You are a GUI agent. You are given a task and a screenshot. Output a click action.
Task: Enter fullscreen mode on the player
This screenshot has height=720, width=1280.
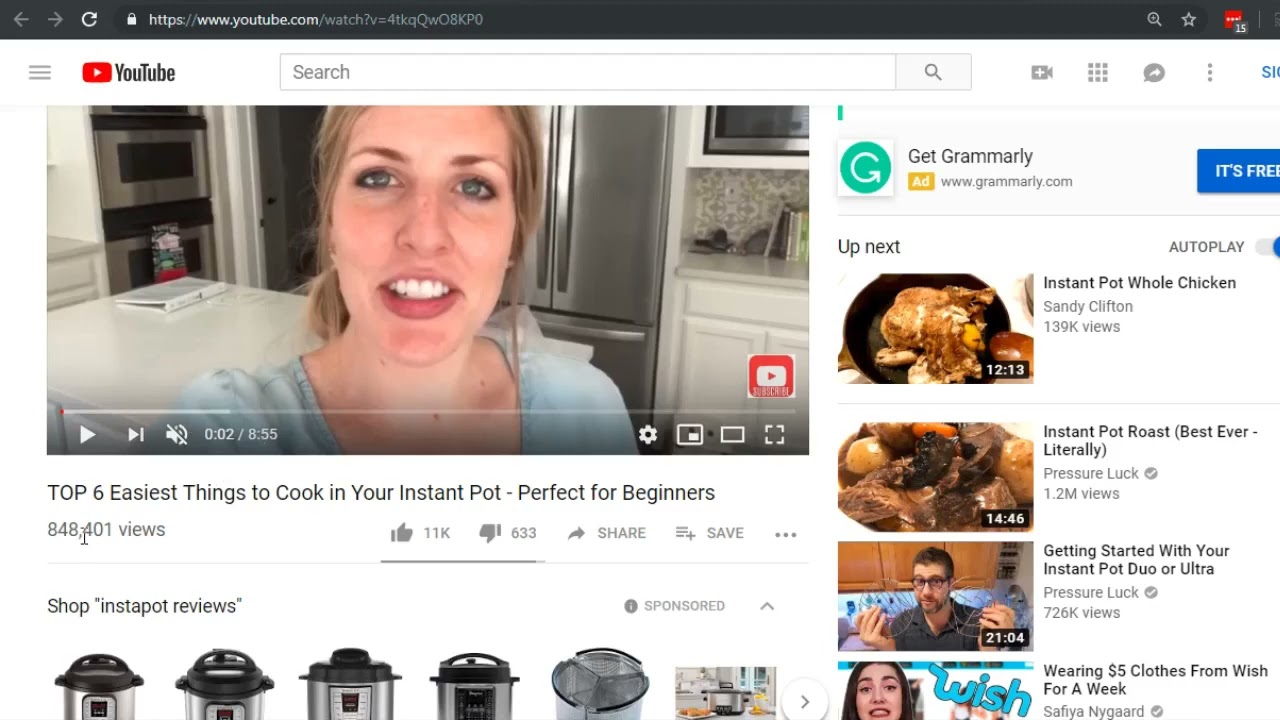pyautogui.click(x=774, y=434)
